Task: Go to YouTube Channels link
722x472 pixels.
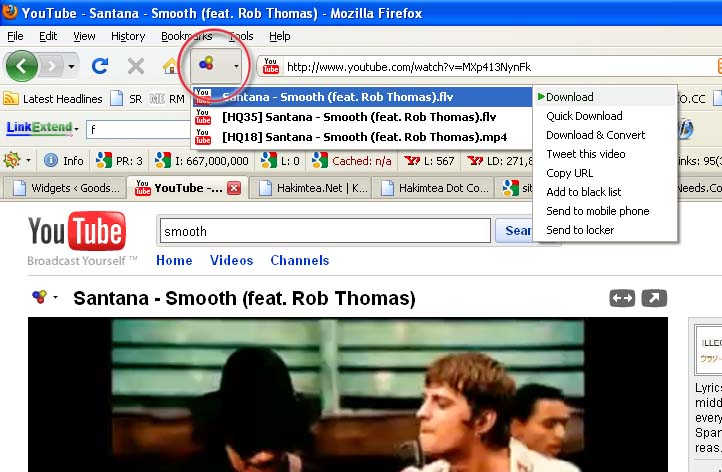Action: [300, 260]
